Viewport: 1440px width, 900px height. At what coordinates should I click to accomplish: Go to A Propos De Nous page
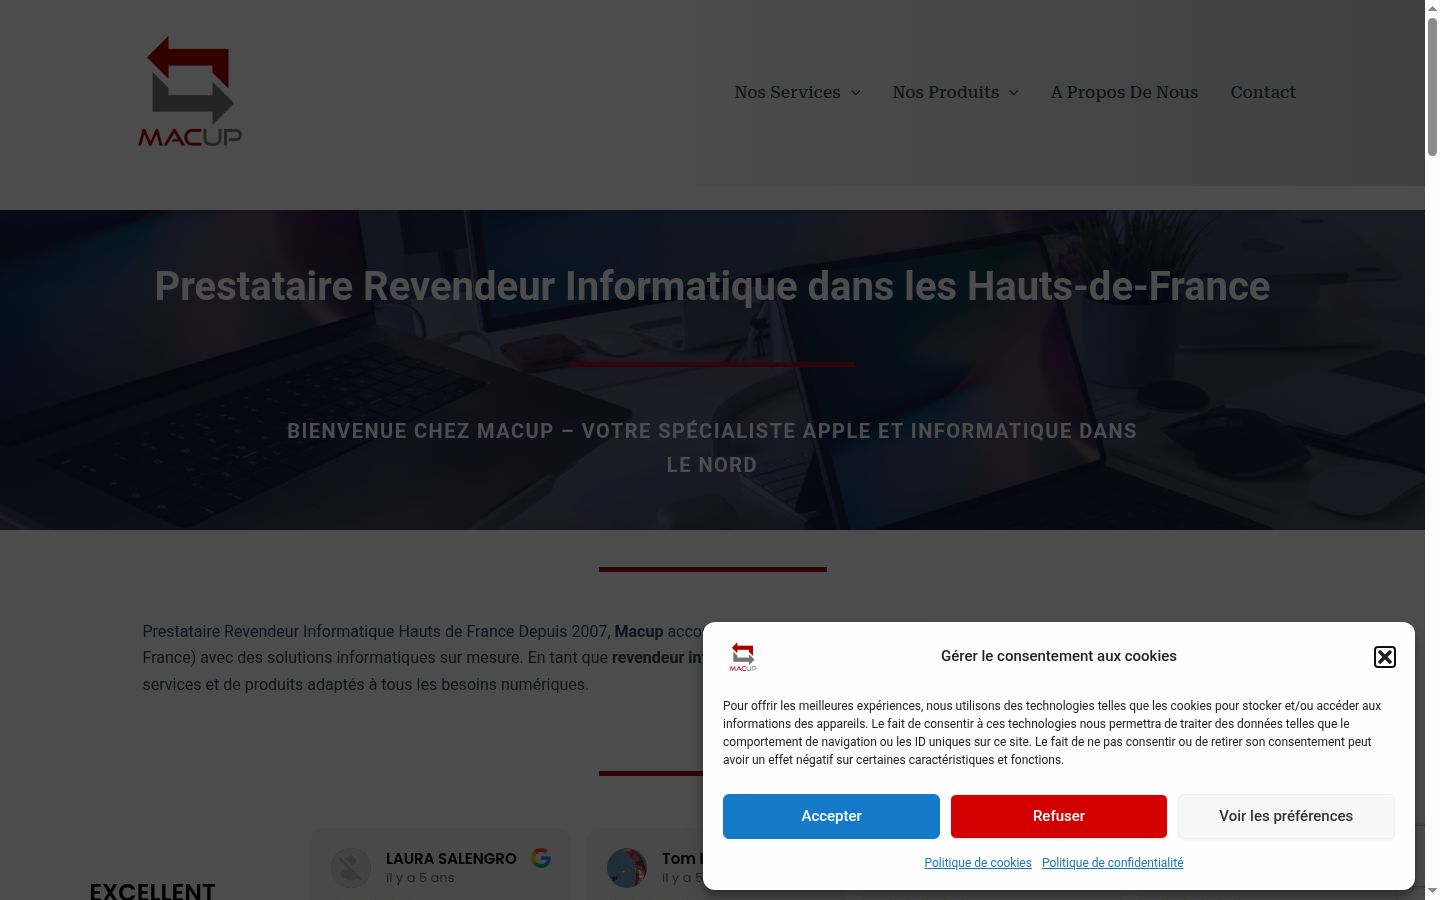point(1124,92)
